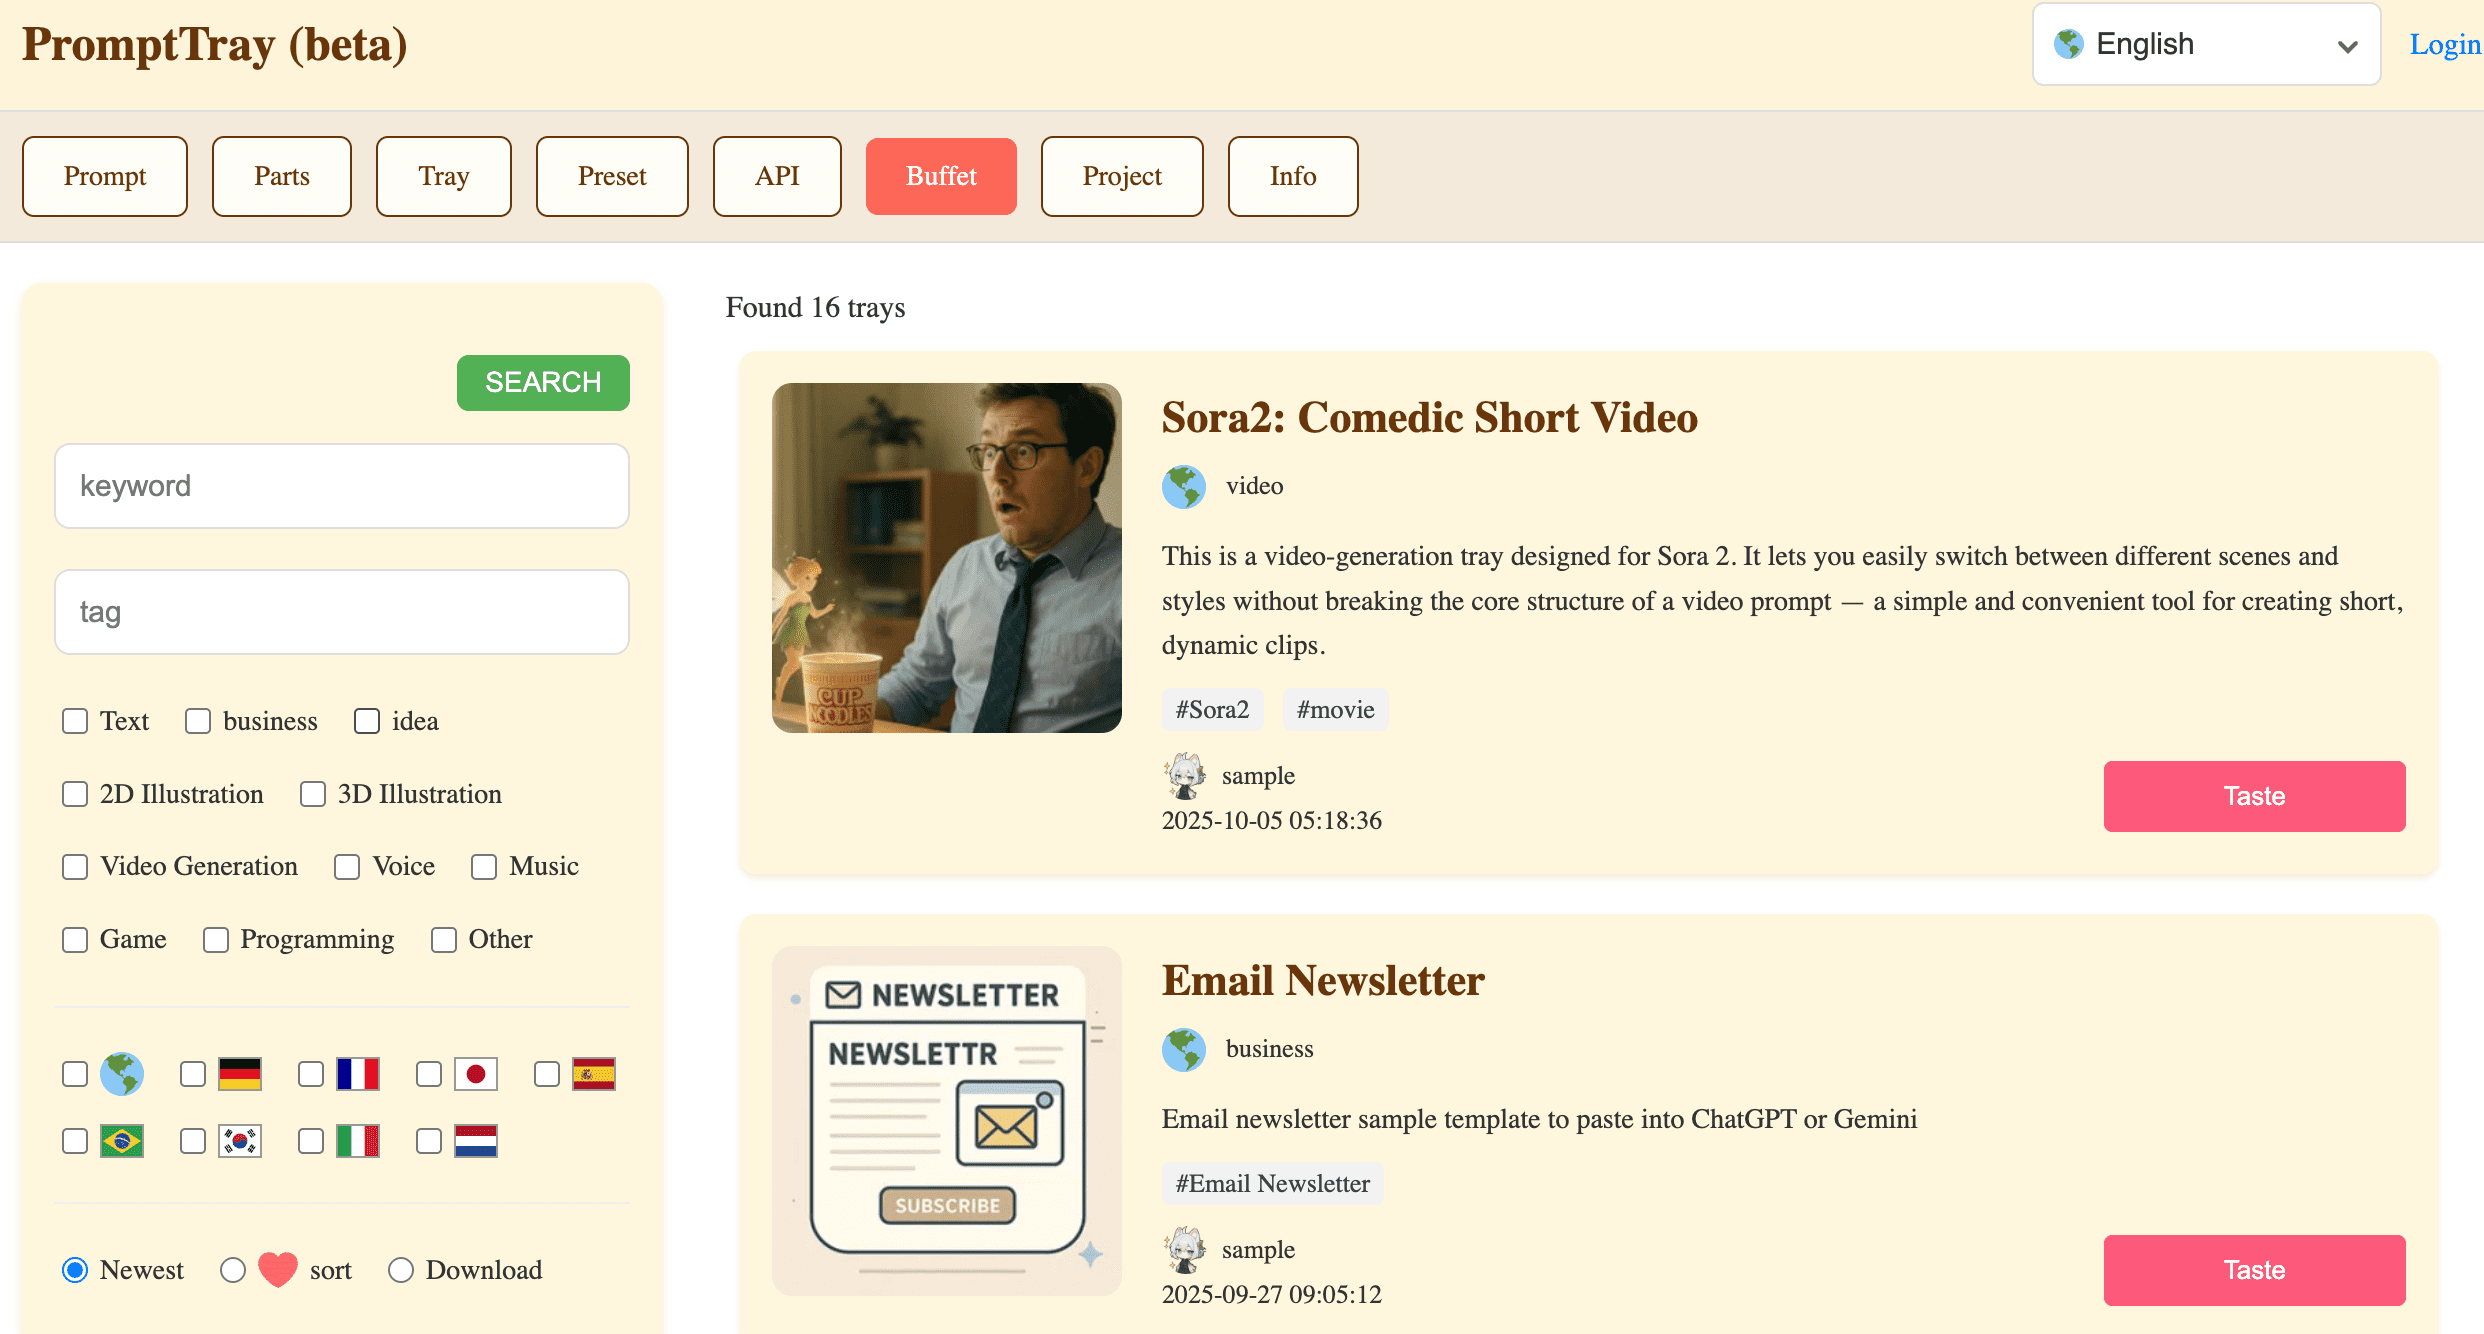The width and height of the screenshot is (2484, 1334).
Task: Open the Sora2 Comedic Short Video thumbnail
Action: pyautogui.click(x=946, y=558)
